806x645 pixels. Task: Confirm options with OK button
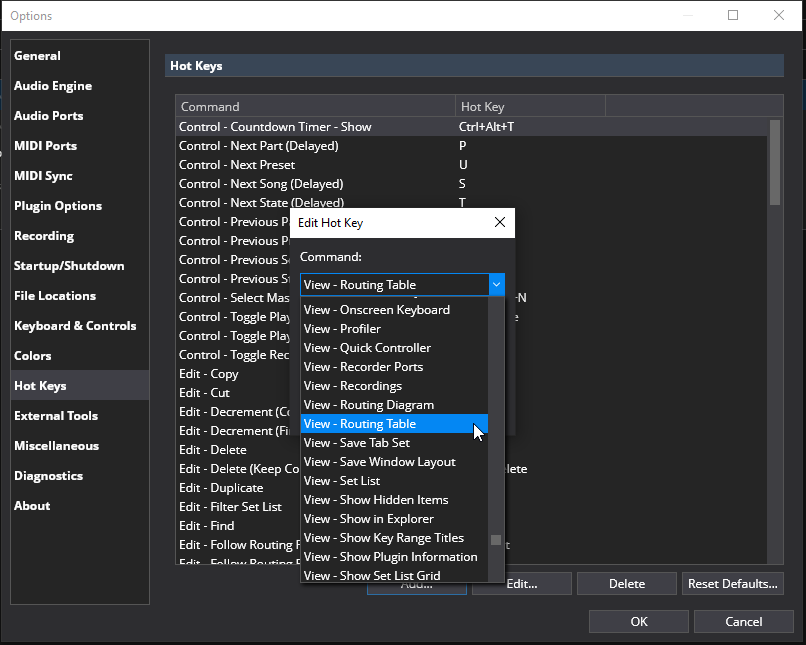tap(639, 621)
